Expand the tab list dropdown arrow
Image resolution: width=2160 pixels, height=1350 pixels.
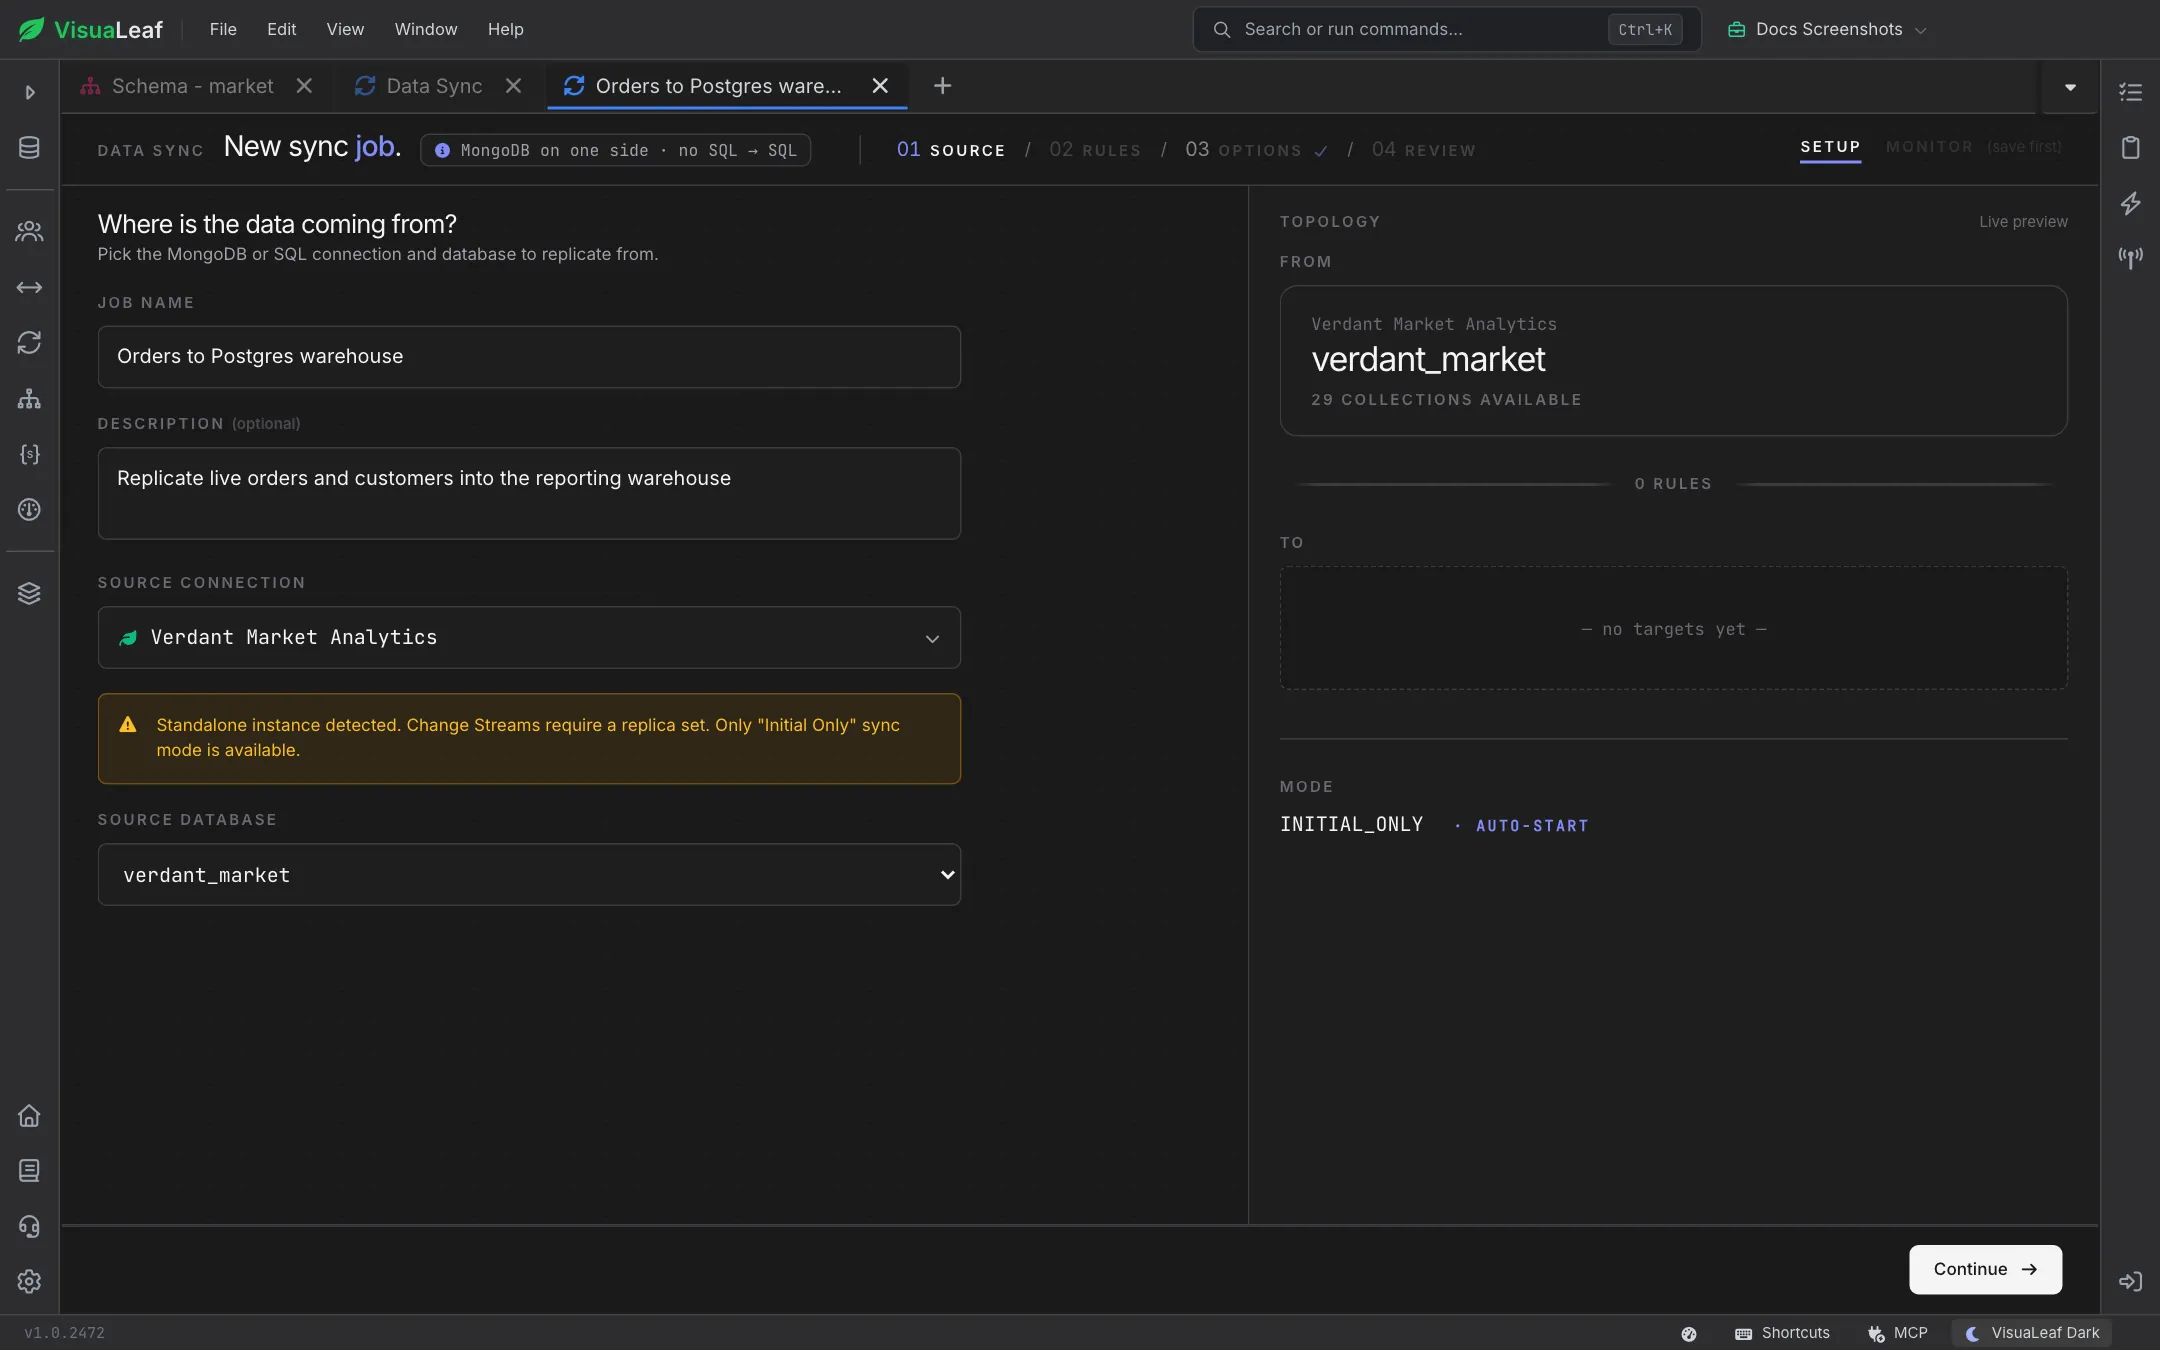click(2070, 87)
